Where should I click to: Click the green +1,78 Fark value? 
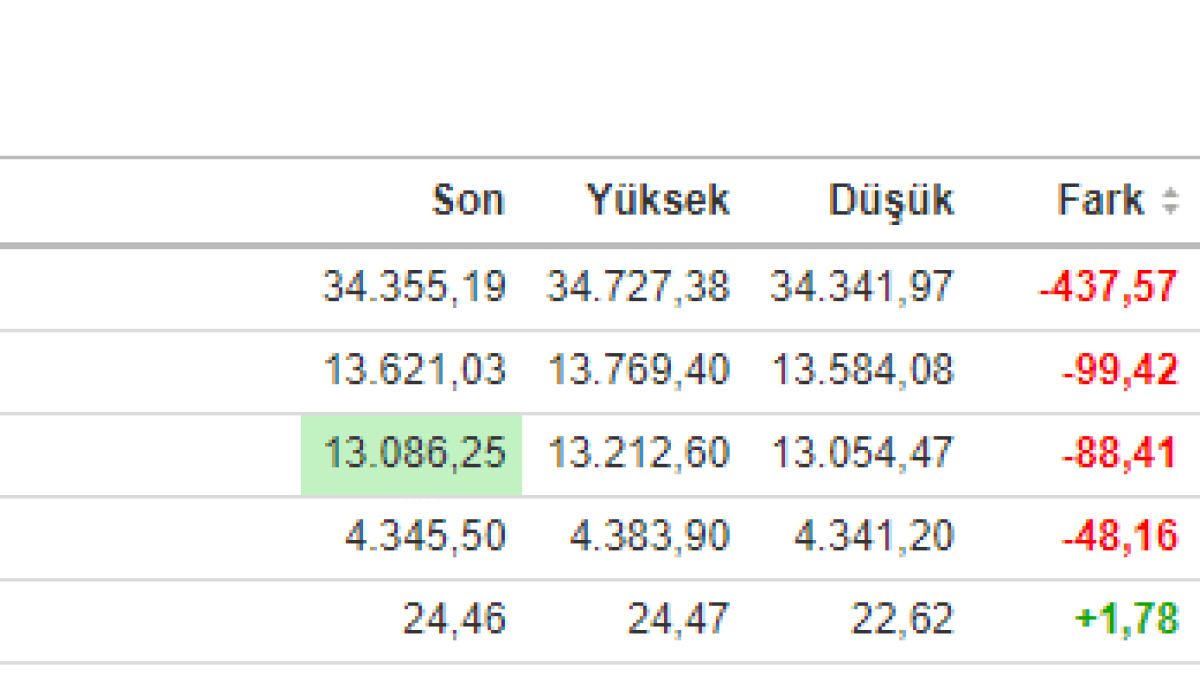tap(1126, 620)
